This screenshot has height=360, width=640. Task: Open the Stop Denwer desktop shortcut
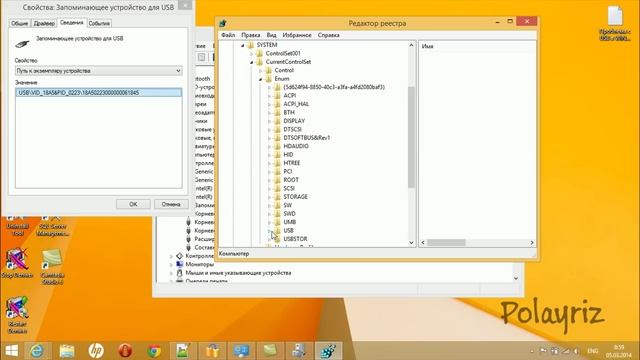coord(17,263)
